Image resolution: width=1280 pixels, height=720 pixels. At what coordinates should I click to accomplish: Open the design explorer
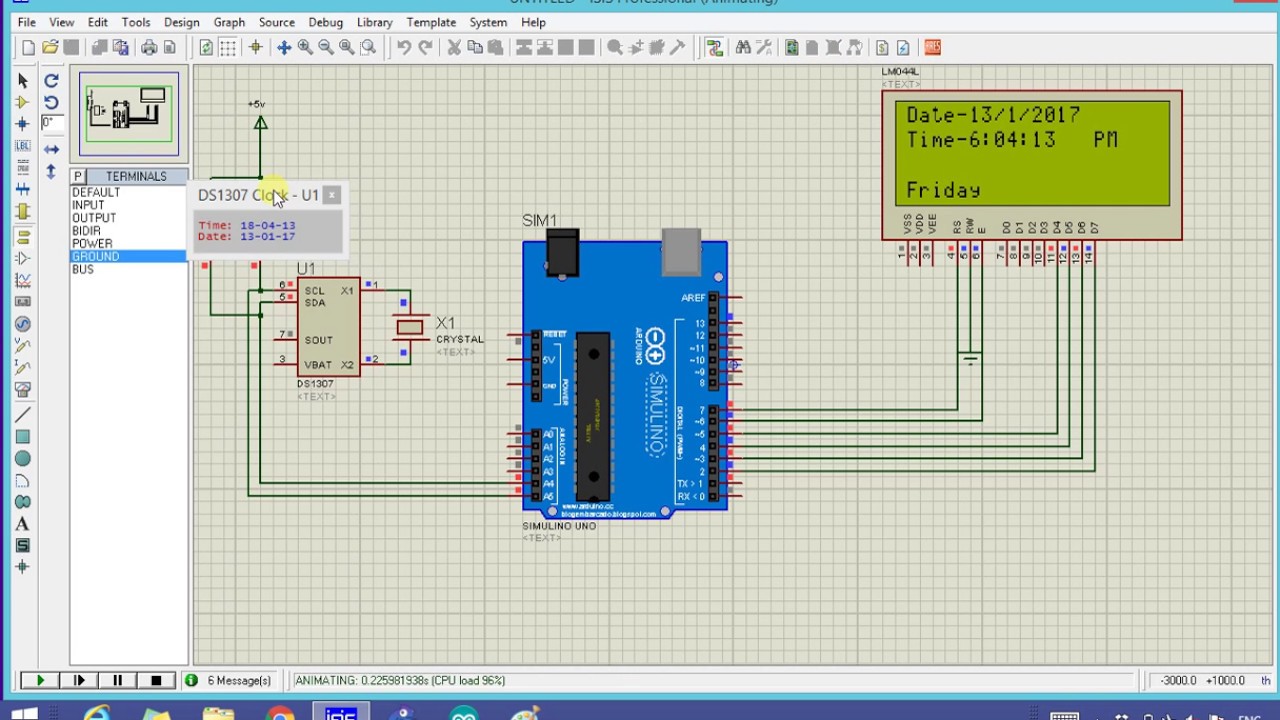792,47
